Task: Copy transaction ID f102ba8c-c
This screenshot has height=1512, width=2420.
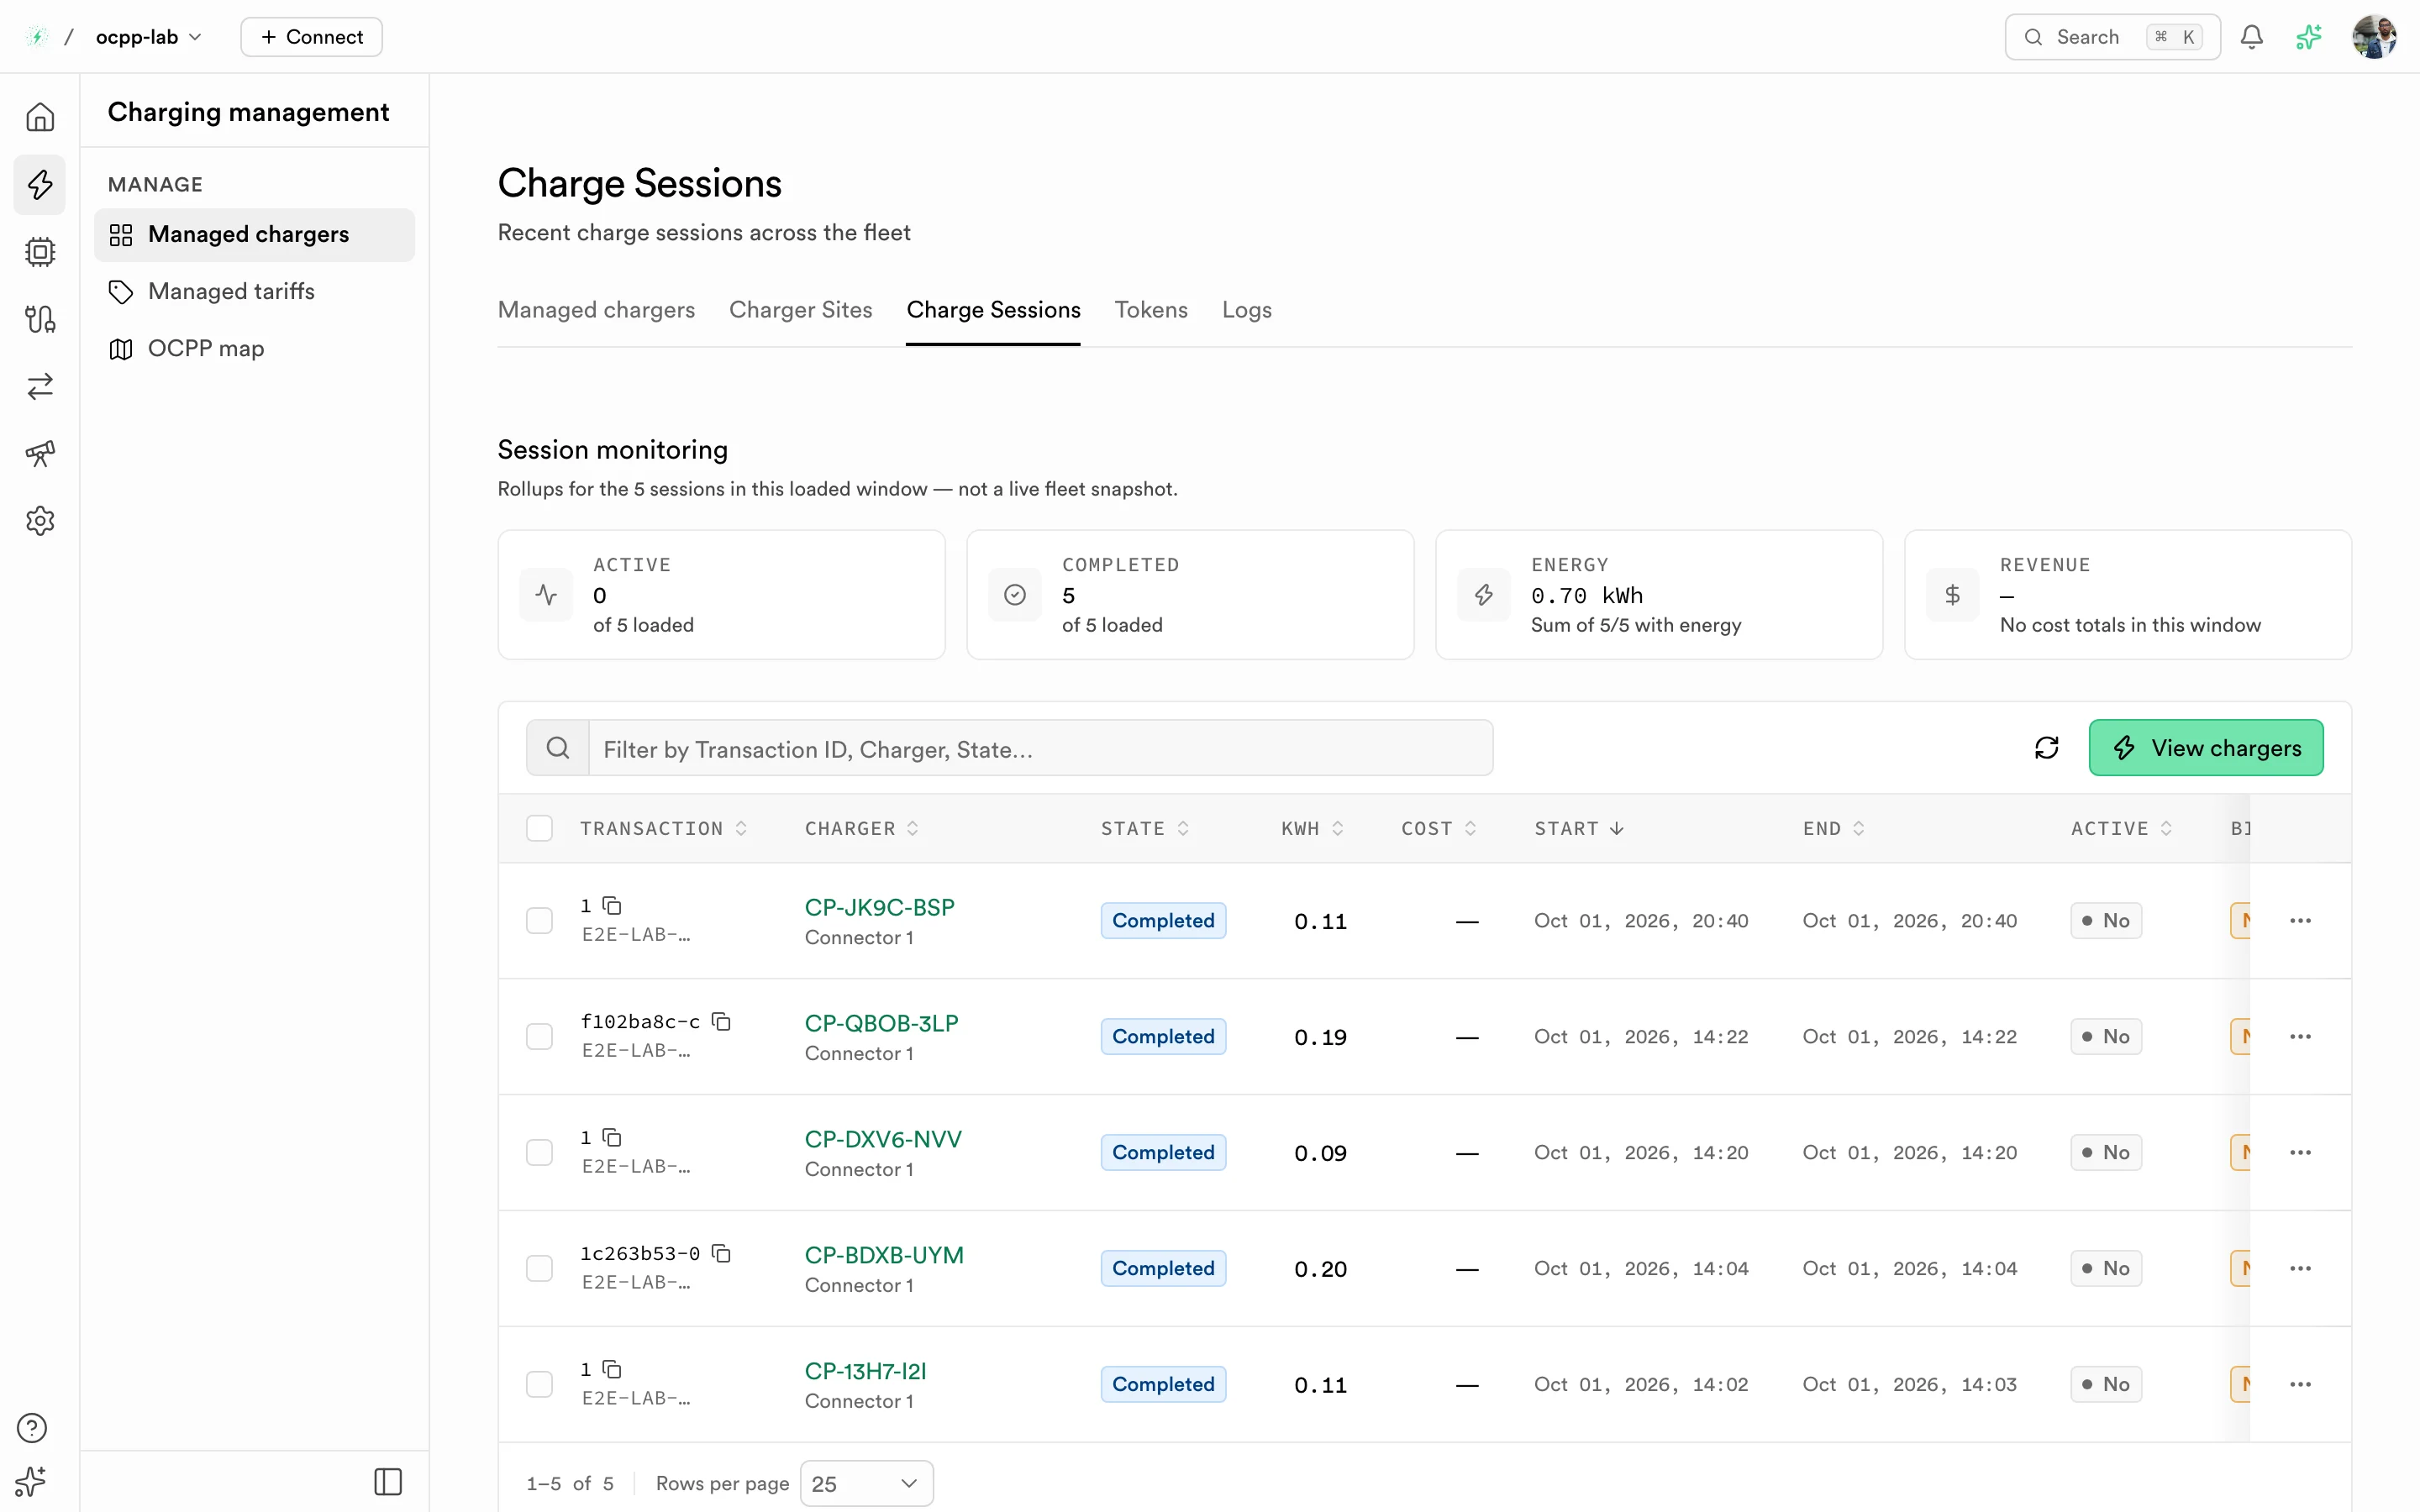Action: tap(721, 1021)
